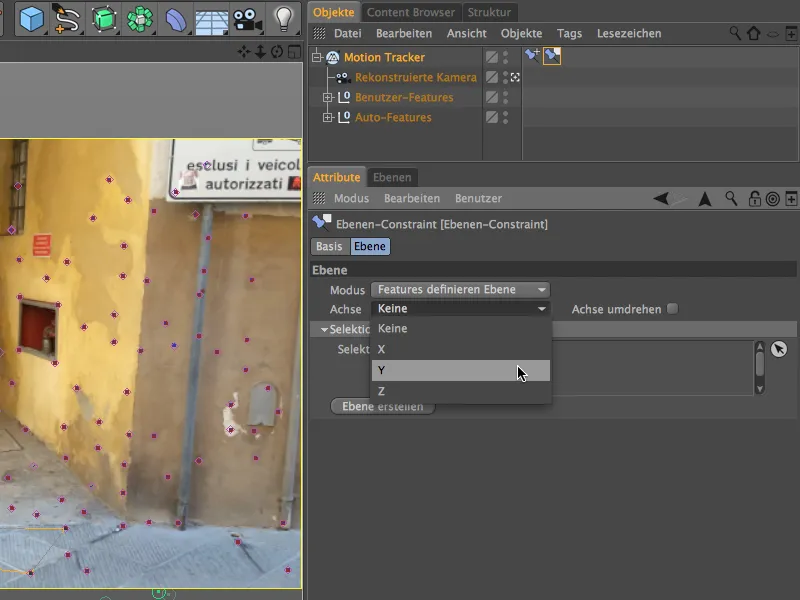Select the first Motion Tracker constraint tag
The height and width of the screenshot is (600, 800).
point(532,55)
